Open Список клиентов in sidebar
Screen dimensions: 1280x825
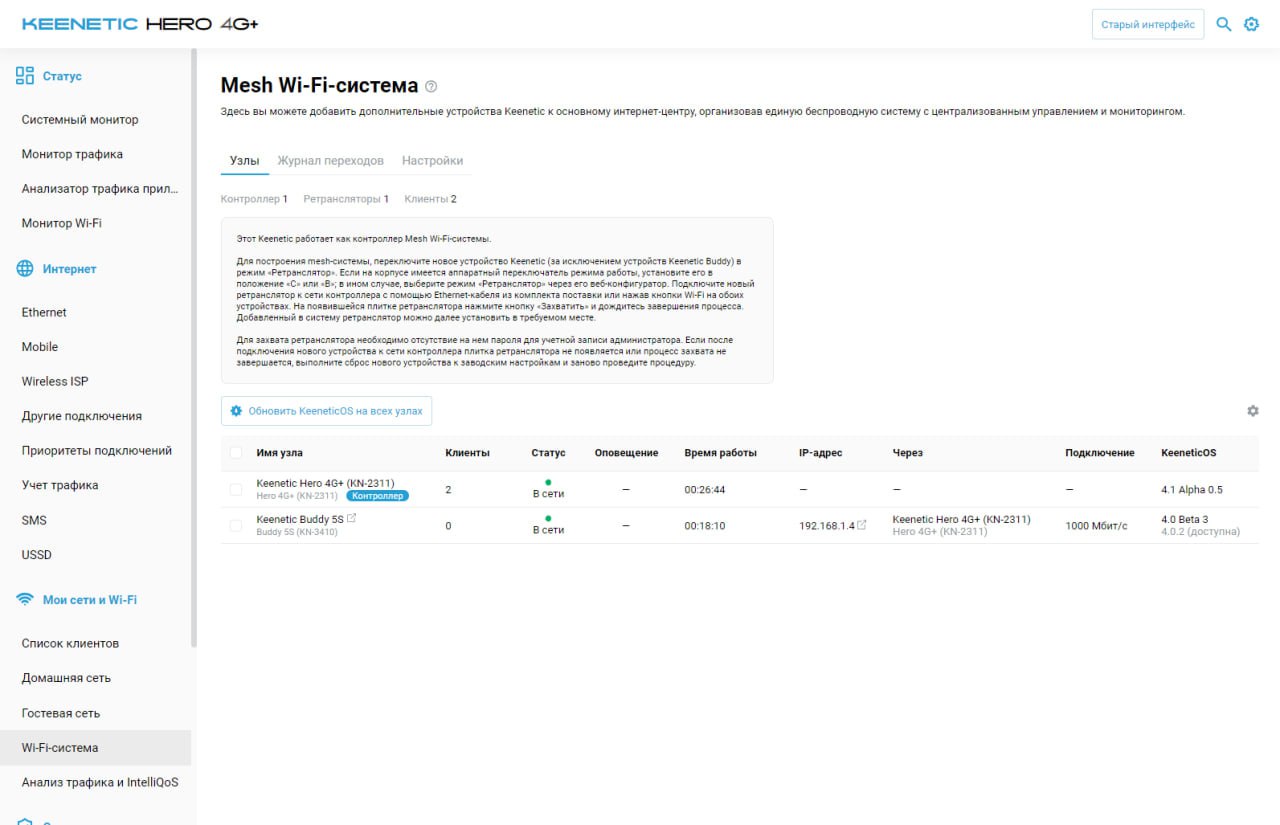click(70, 643)
